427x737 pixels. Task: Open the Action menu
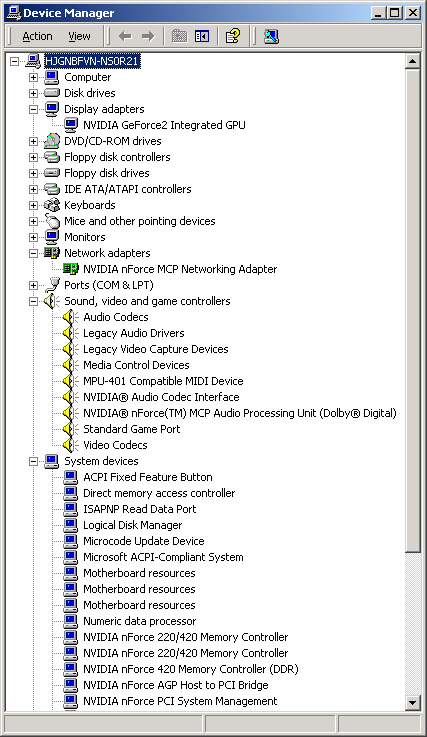37,36
